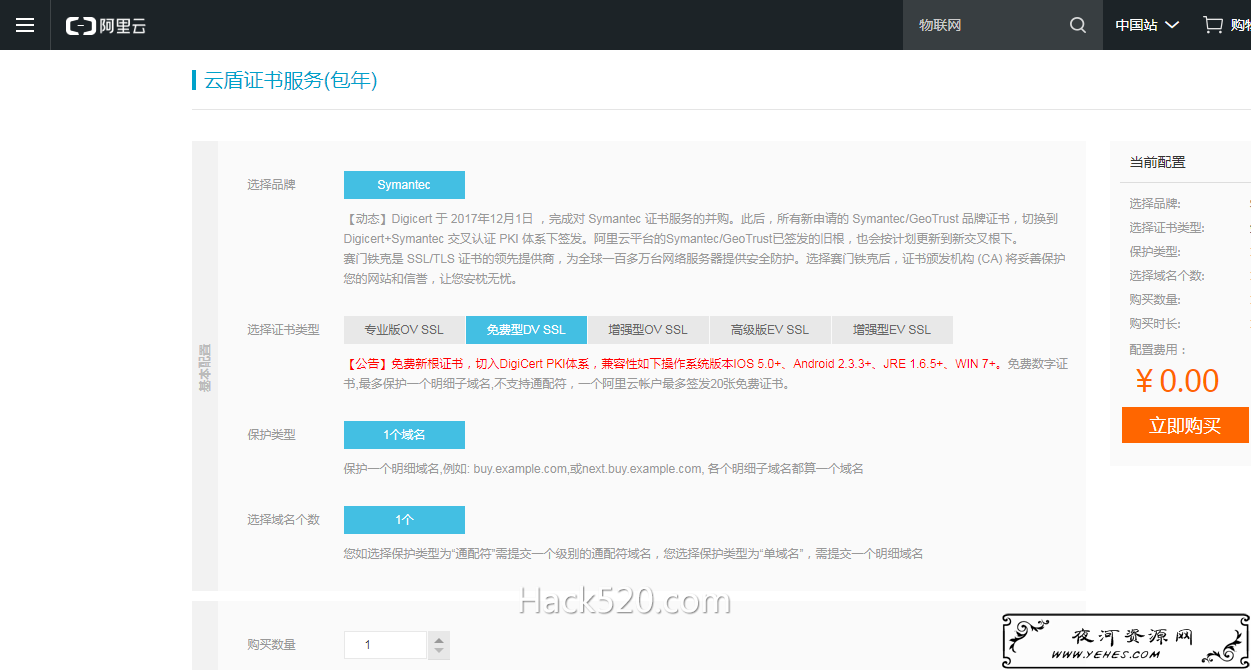Click the search magnifier icon

coord(1077,25)
